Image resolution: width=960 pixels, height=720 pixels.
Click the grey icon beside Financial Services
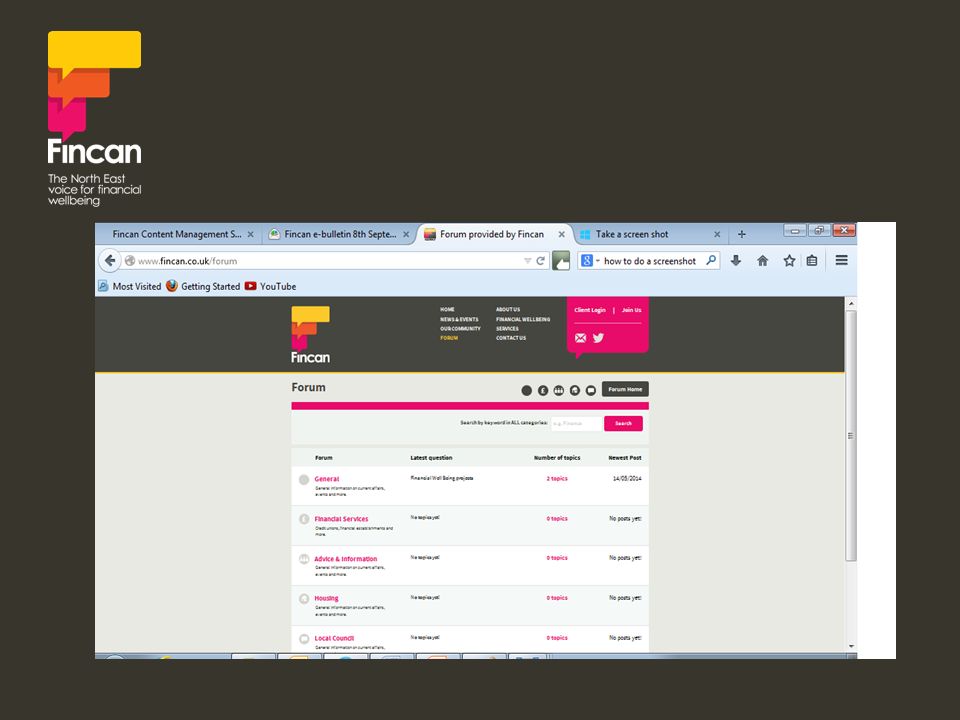pos(304,519)
